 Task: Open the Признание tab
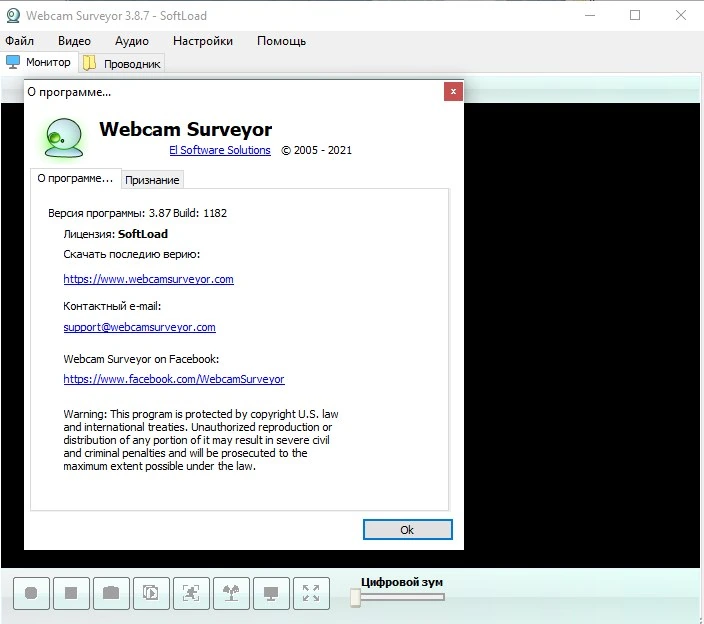[x=152, y=180]
